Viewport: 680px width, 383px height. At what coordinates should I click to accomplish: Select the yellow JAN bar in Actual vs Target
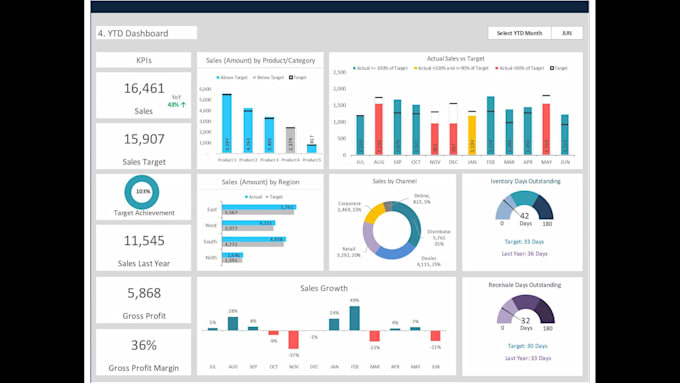[x=472, y=135]
